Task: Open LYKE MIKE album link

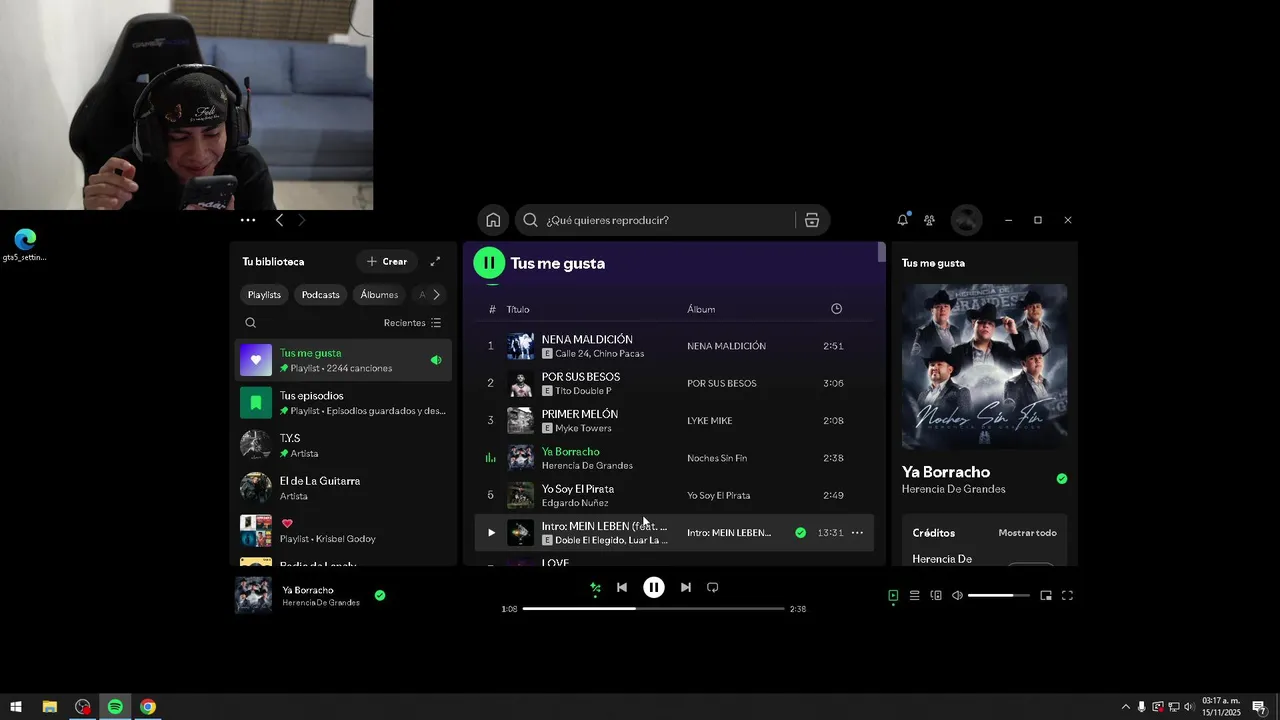Action: 710,421
